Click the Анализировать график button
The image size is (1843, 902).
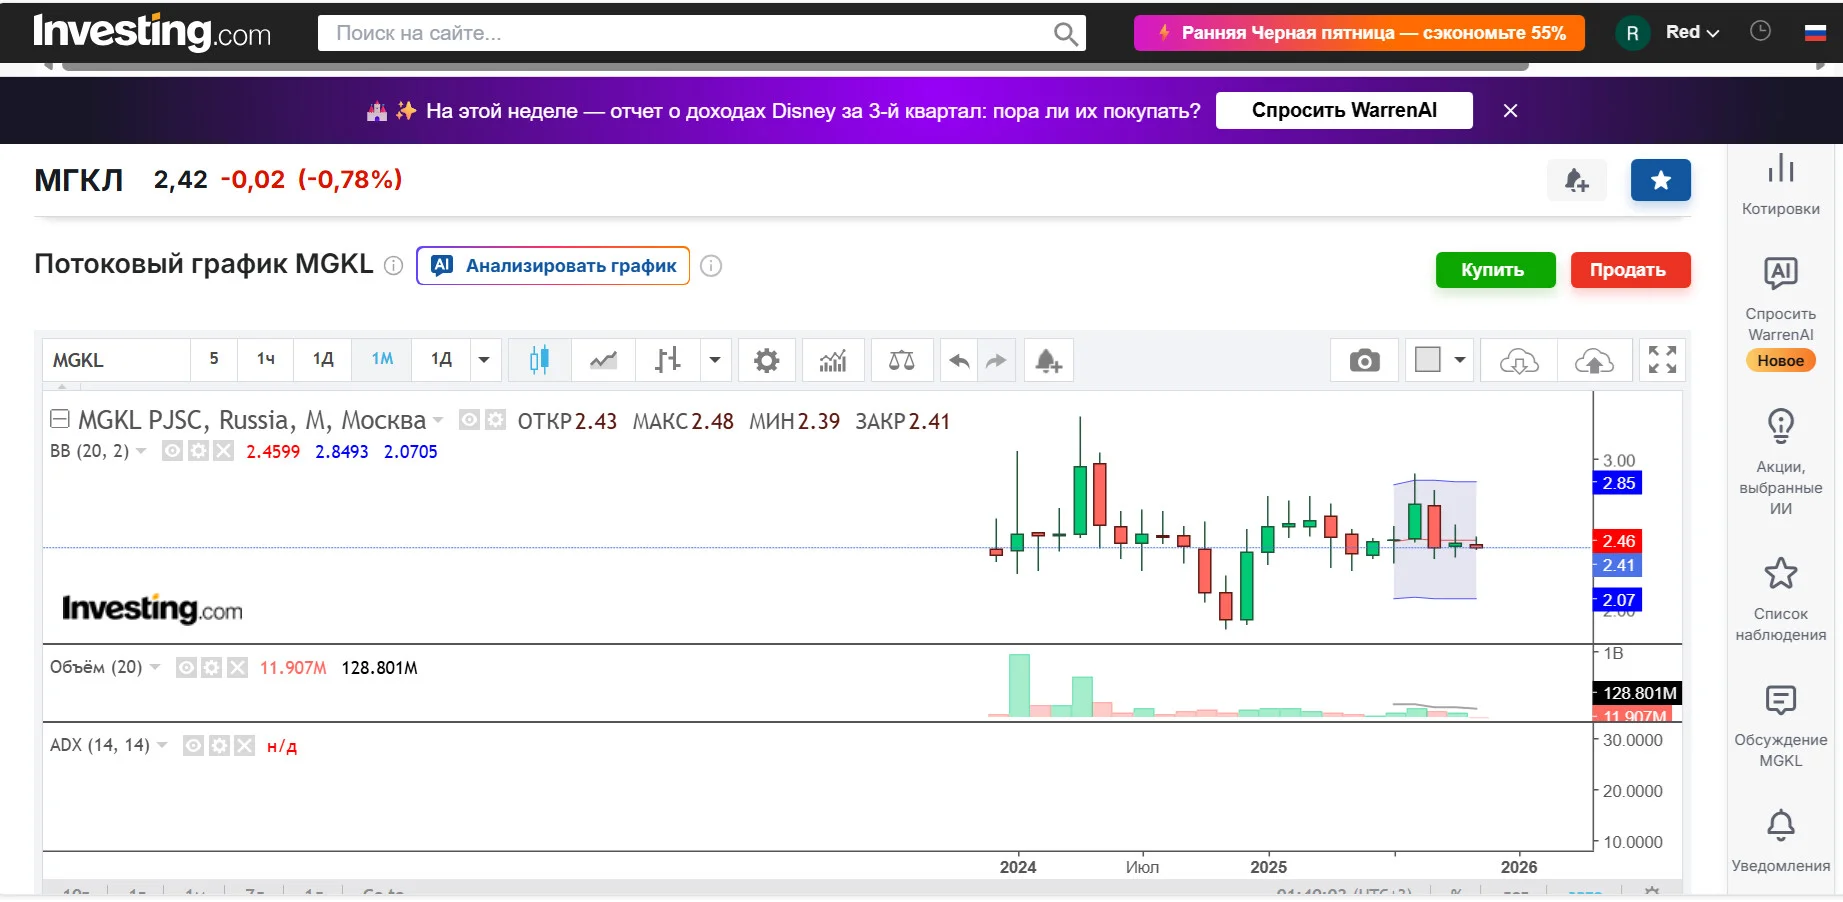[553, 266]
